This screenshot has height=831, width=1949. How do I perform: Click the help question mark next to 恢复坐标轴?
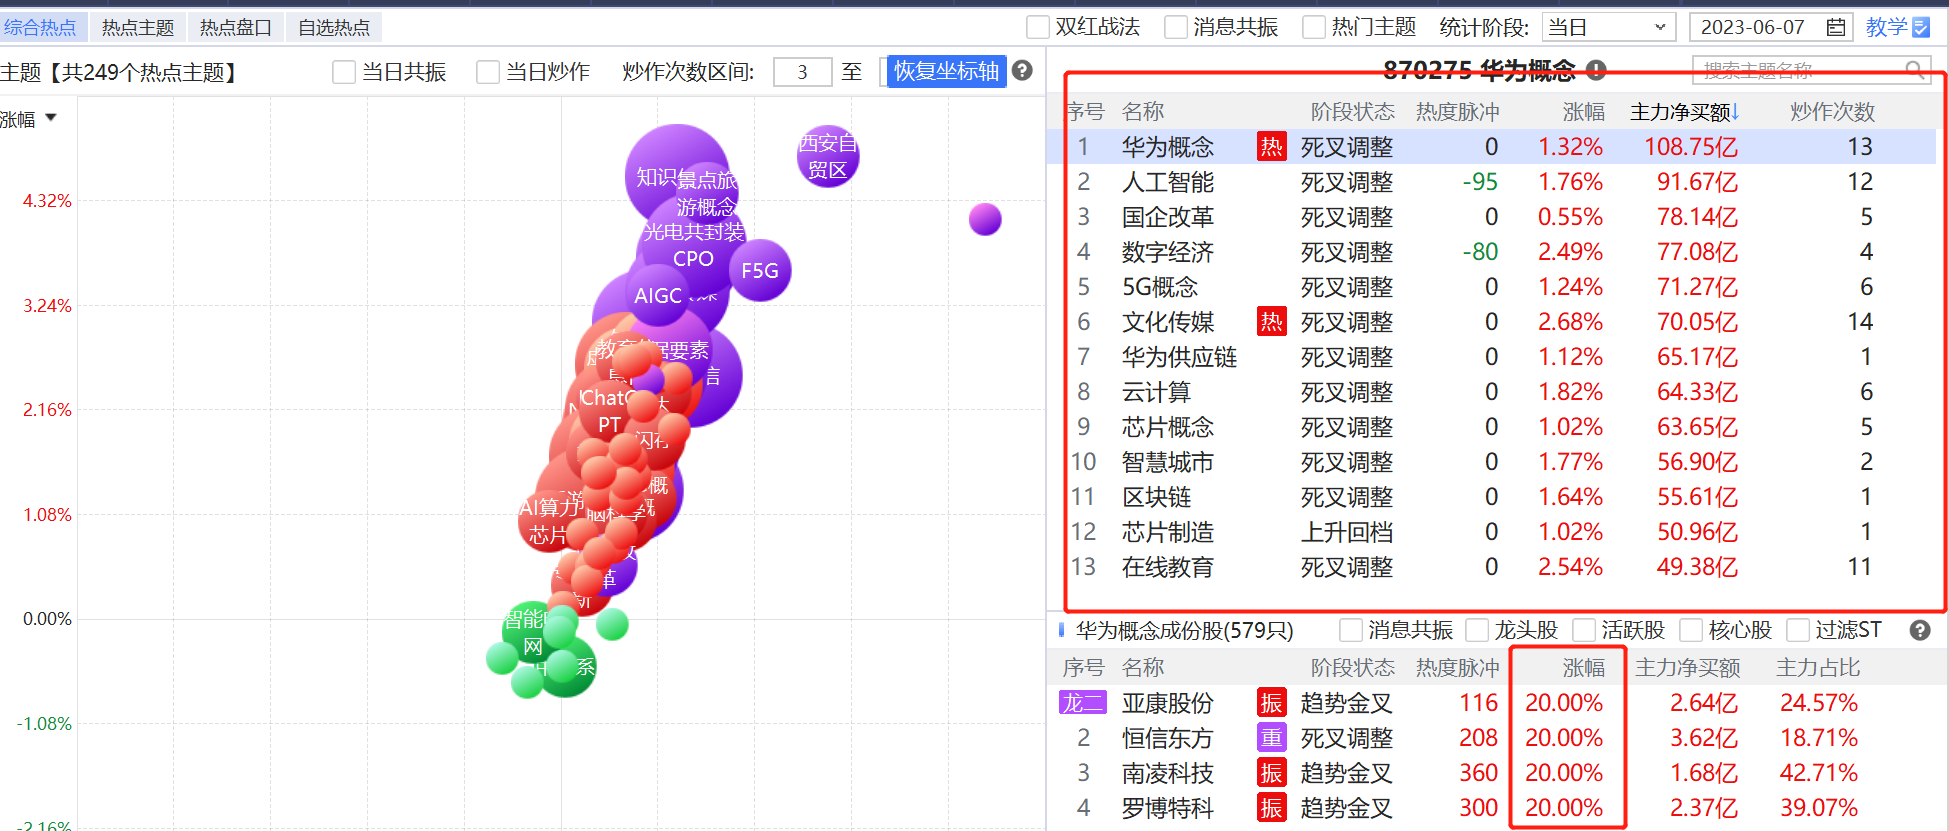[x=1022, y=70]
